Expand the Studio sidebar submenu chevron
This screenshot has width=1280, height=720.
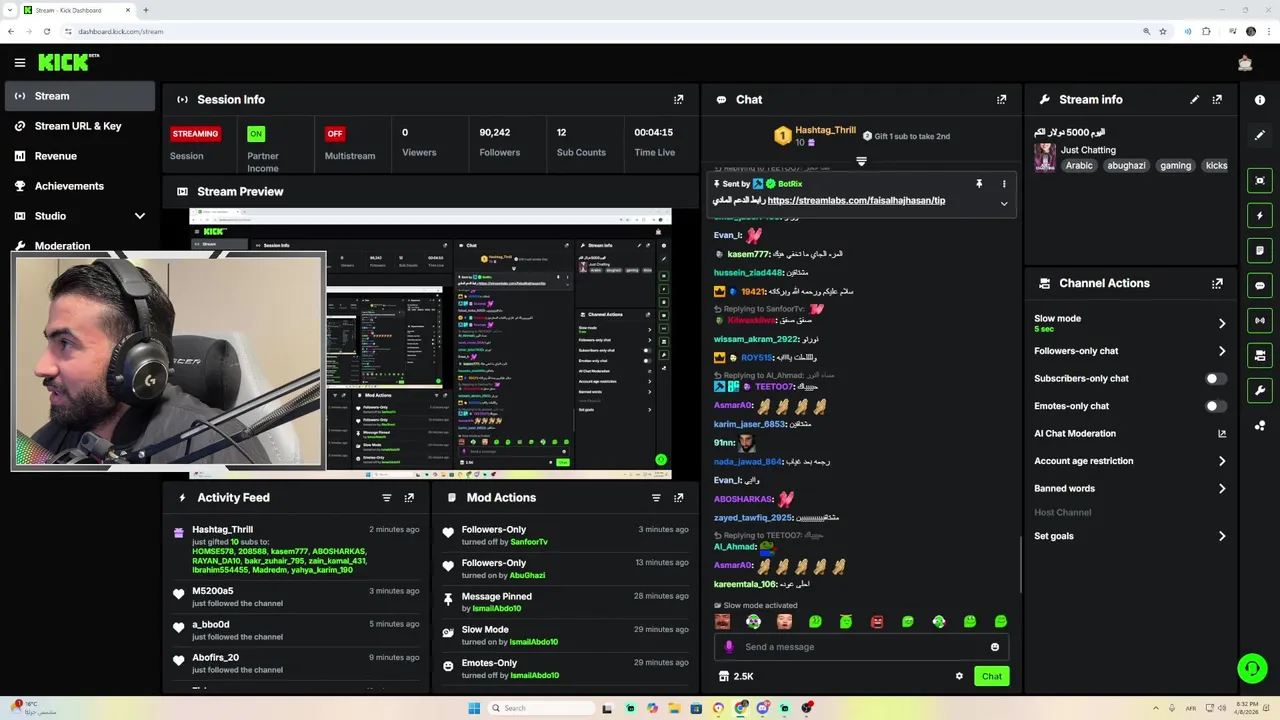(x=140, y=216)
